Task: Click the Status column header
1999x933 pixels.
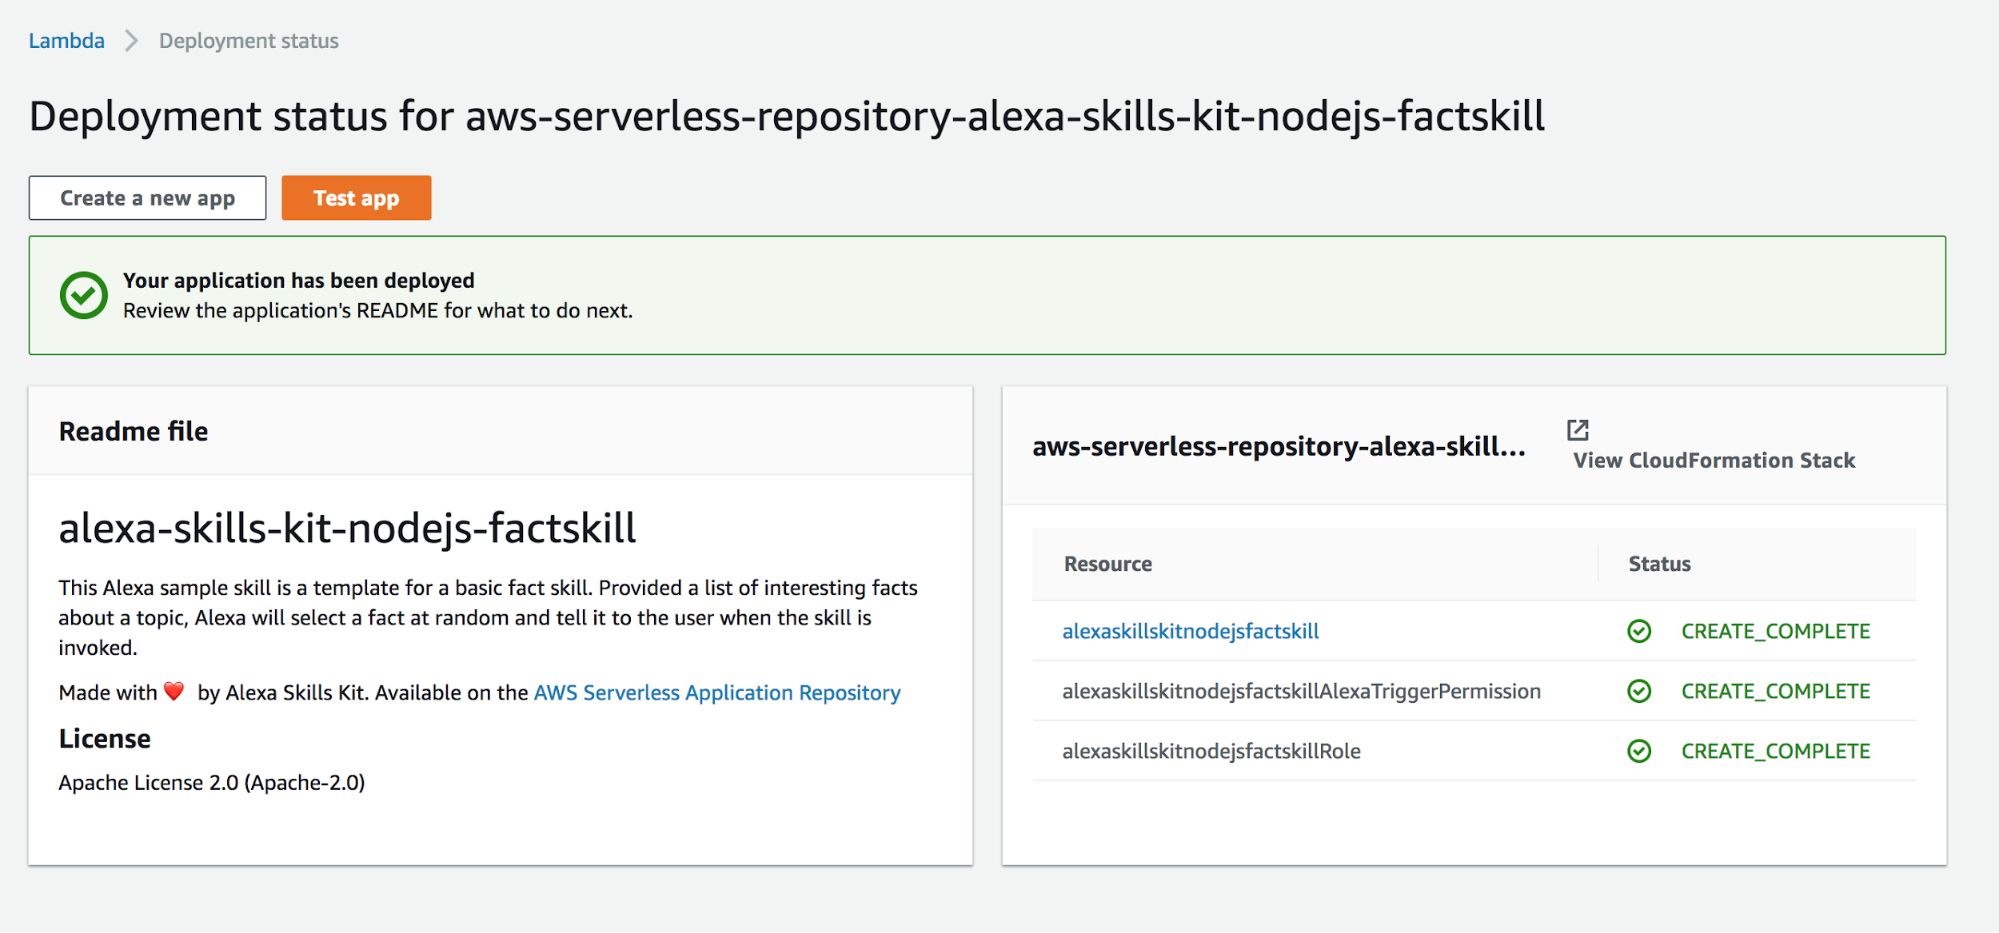Action: click(1659, 564)
